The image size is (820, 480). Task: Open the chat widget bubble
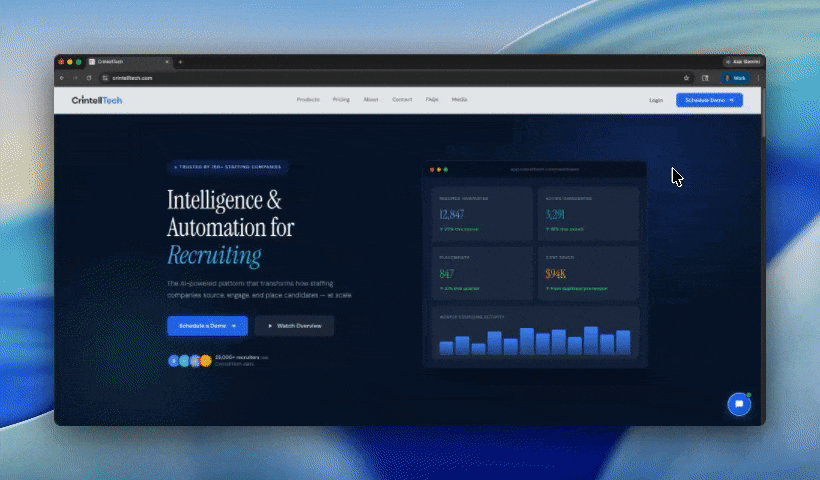coord(739,404)
